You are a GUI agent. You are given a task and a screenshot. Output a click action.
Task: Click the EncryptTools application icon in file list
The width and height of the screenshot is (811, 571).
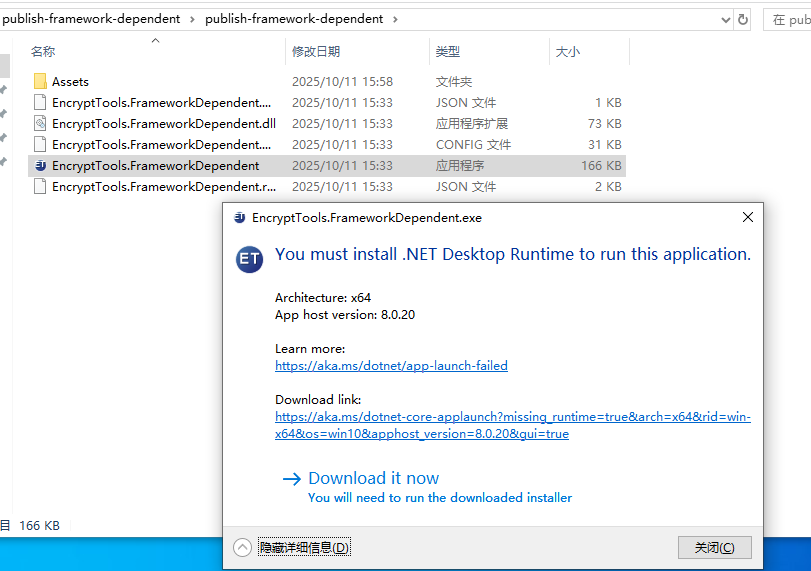[x=40, y=166]
